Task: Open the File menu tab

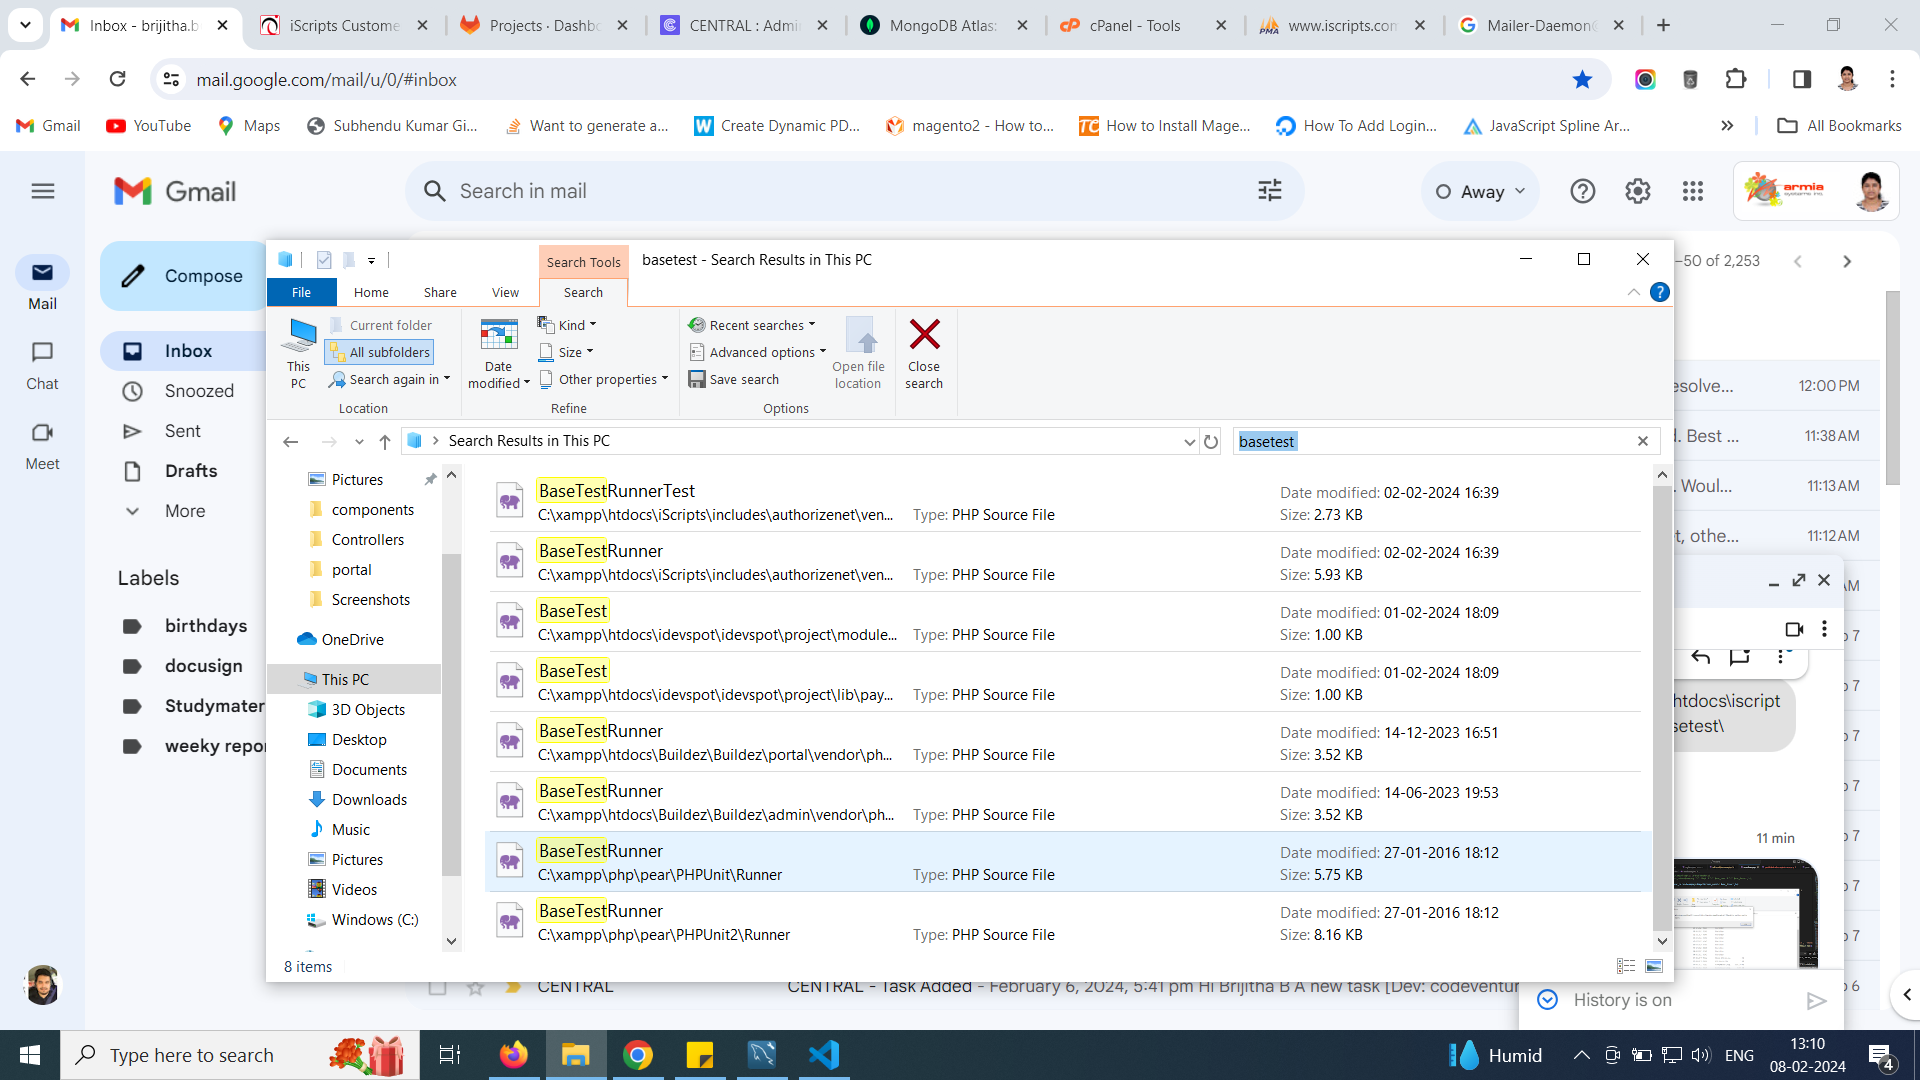Action: 301,292
